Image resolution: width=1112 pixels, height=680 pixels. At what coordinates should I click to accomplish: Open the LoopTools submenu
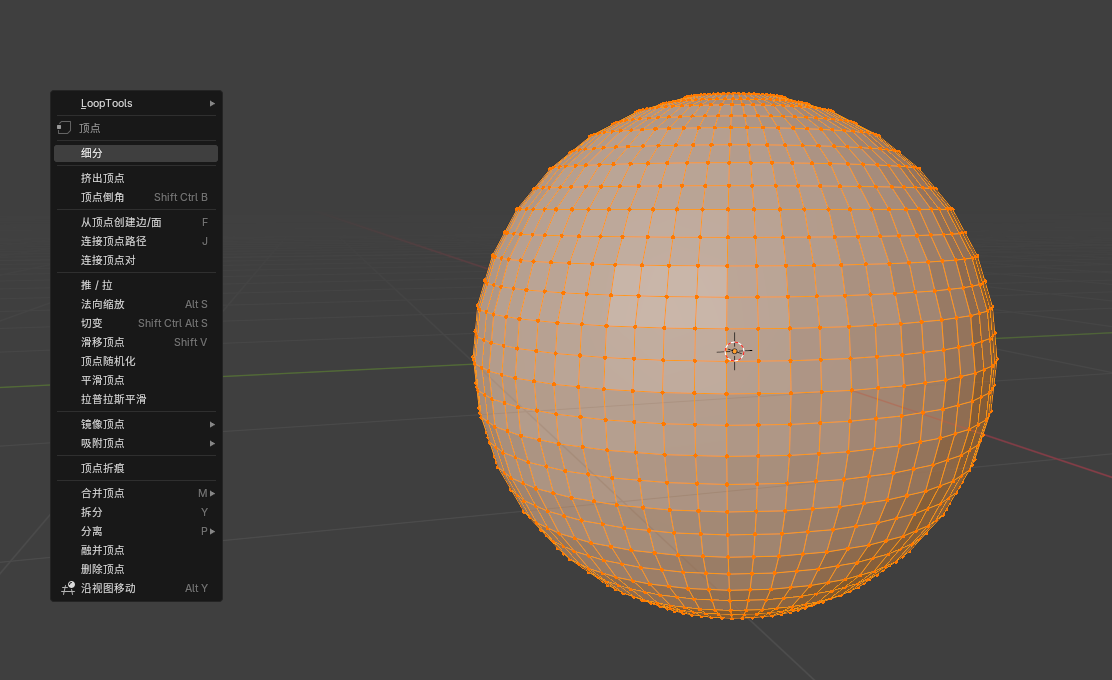[x=136, y=104]
